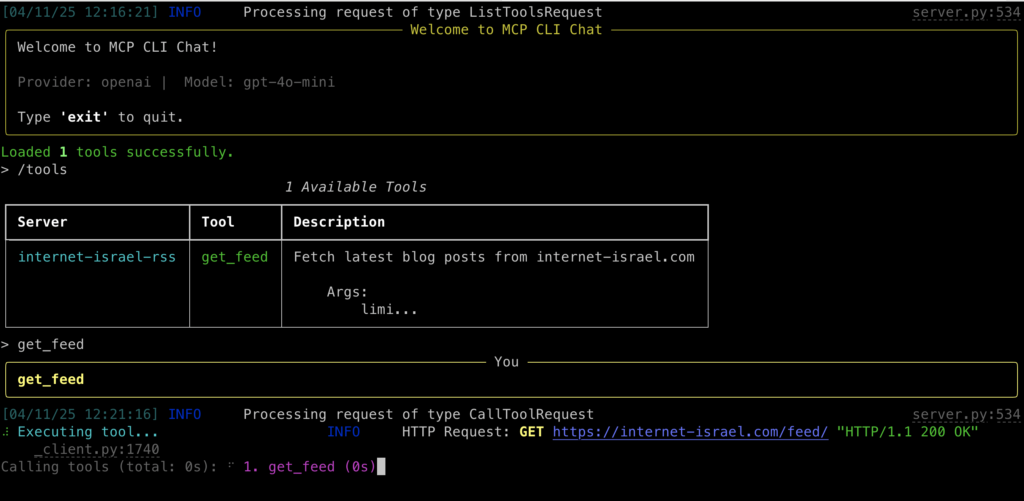Click the terminal cursor block after get_feed (0s)
This screenshot has height=501, width=1024.
pos(381,466)
